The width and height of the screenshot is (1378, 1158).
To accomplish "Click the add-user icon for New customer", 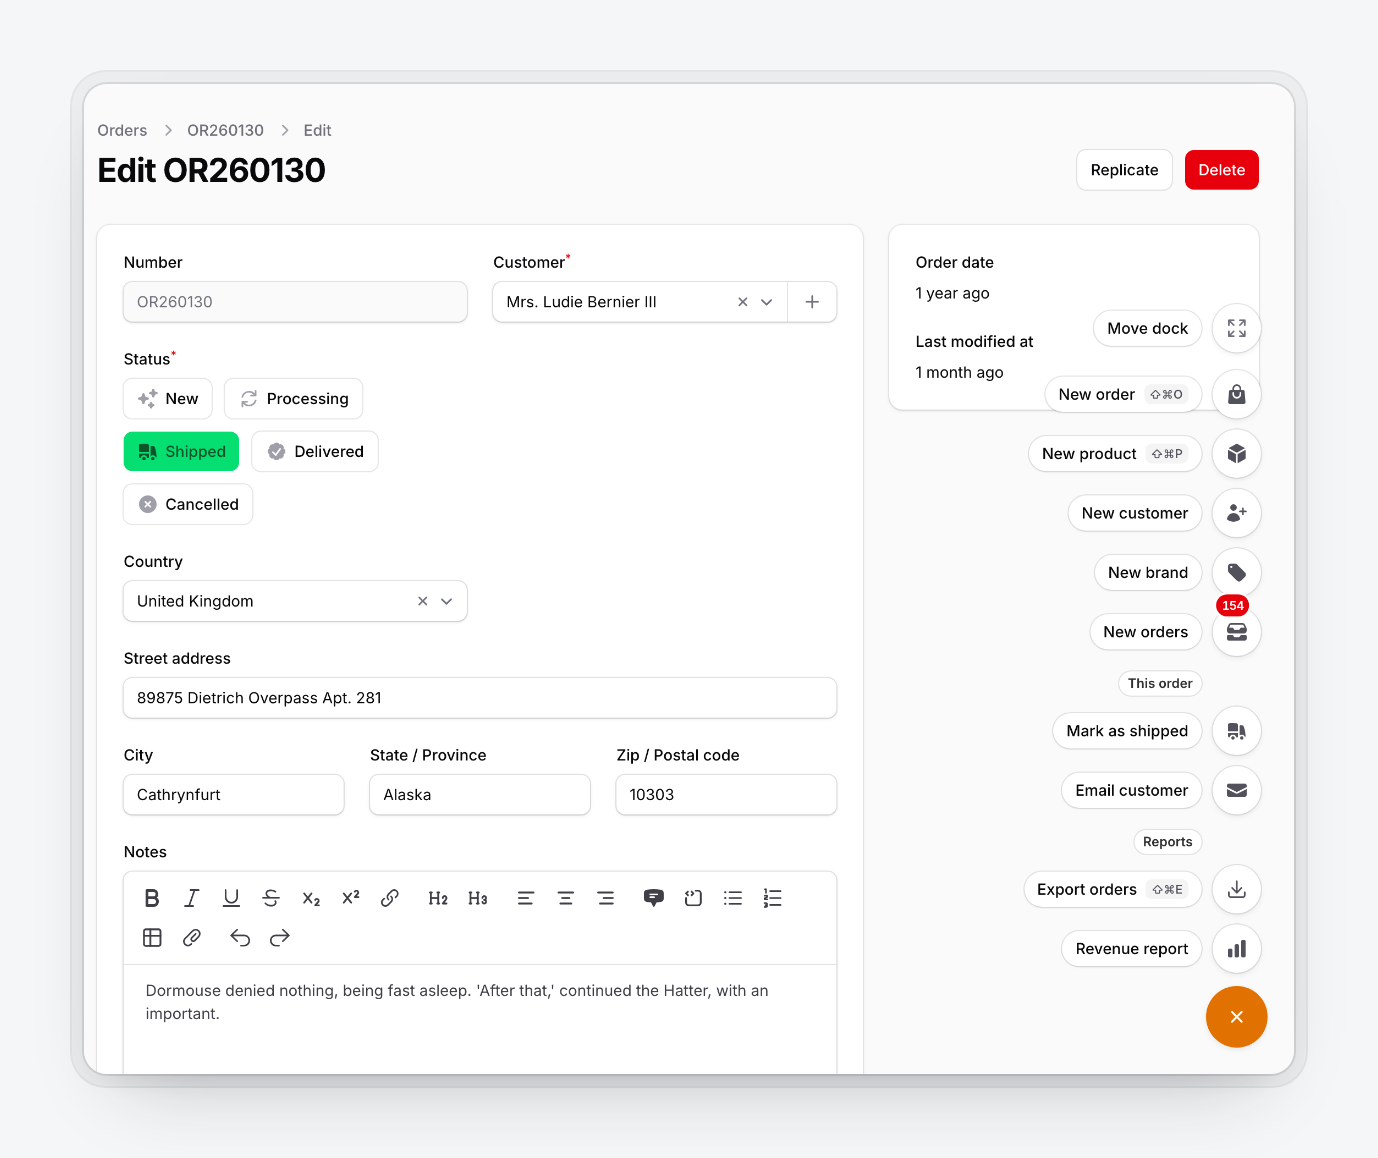I will (1237, 513).
